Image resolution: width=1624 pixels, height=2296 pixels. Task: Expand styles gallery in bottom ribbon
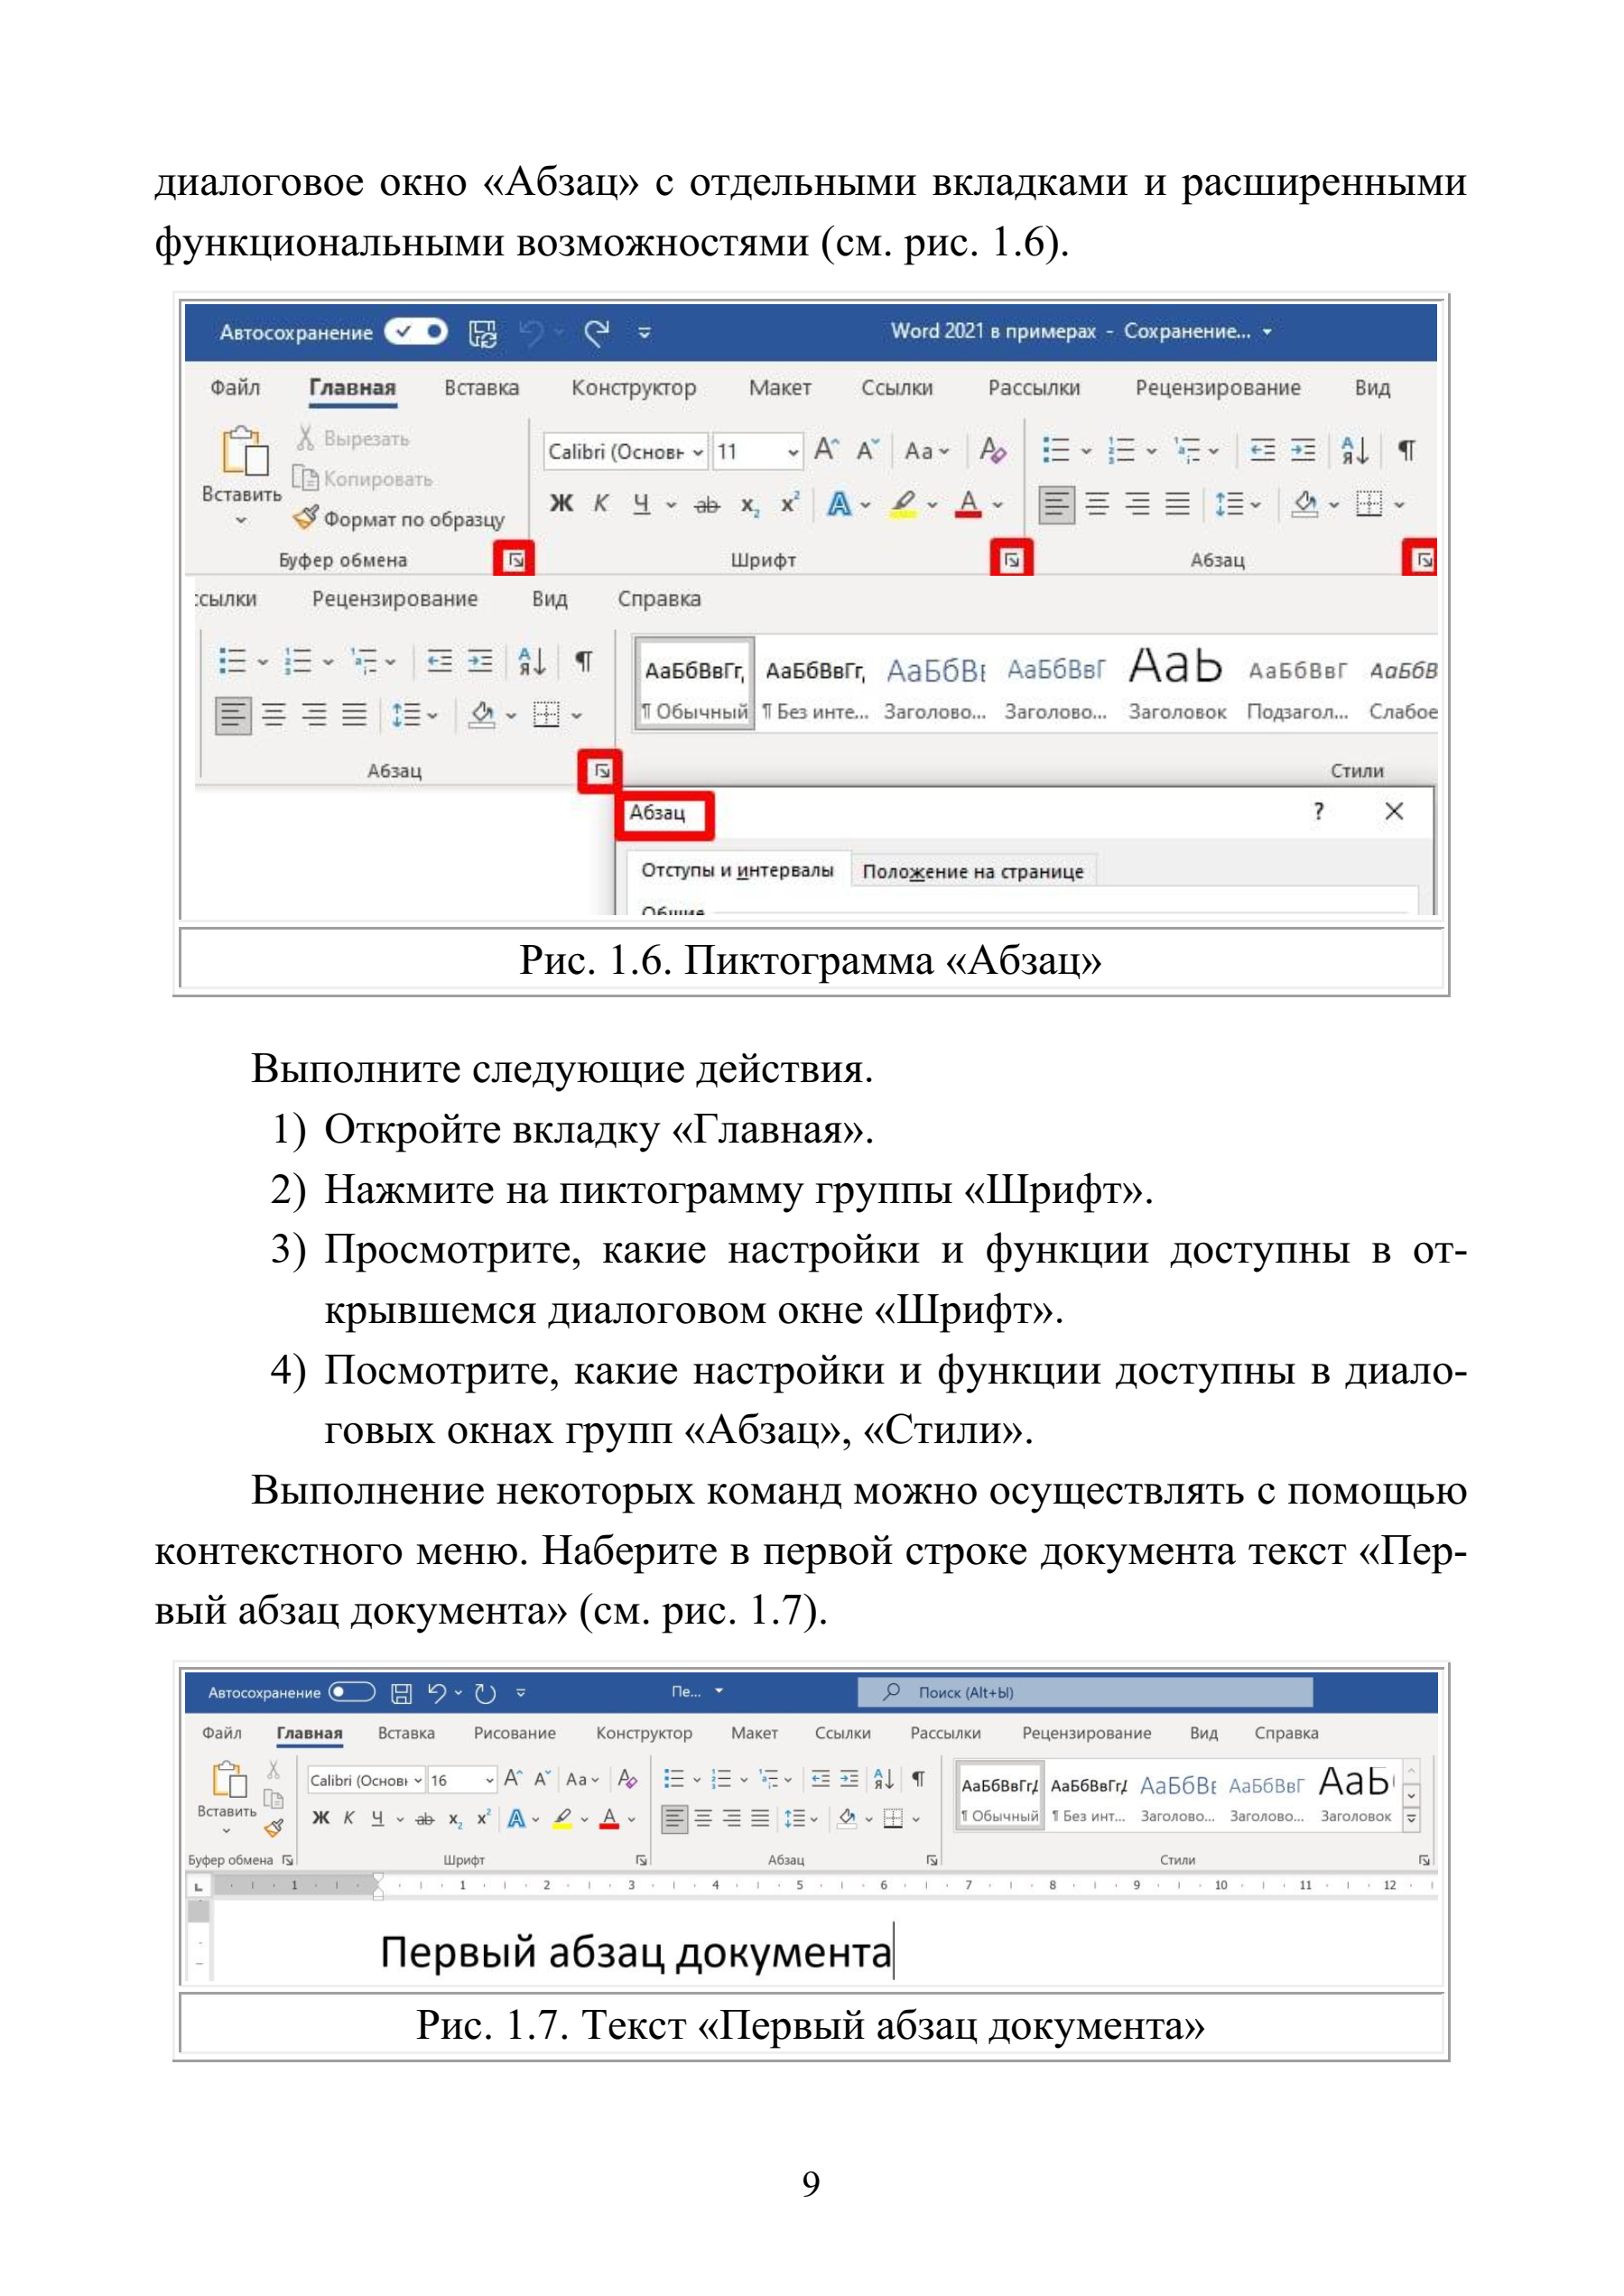pyautogui.click(x=1411, y=1819)
